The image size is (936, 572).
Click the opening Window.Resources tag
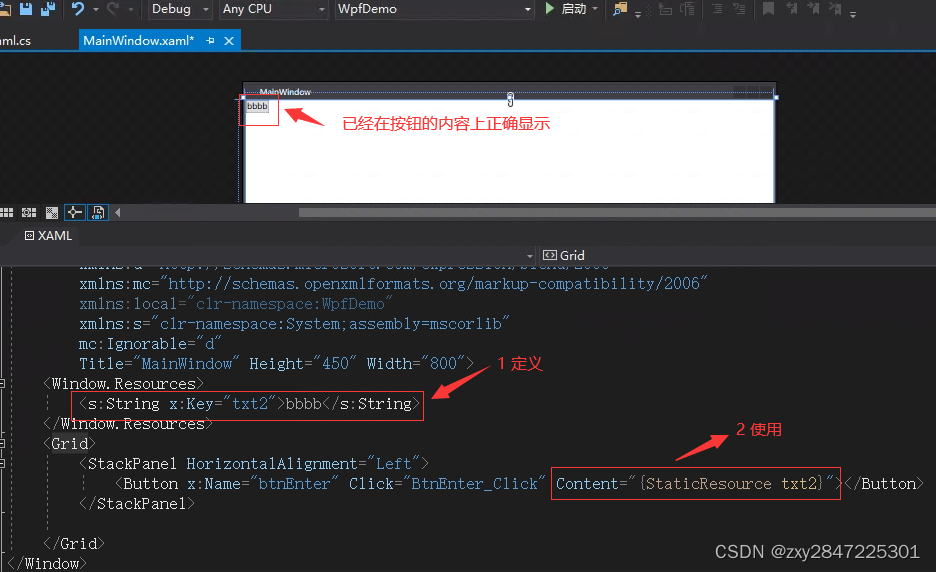coord(124,383)
